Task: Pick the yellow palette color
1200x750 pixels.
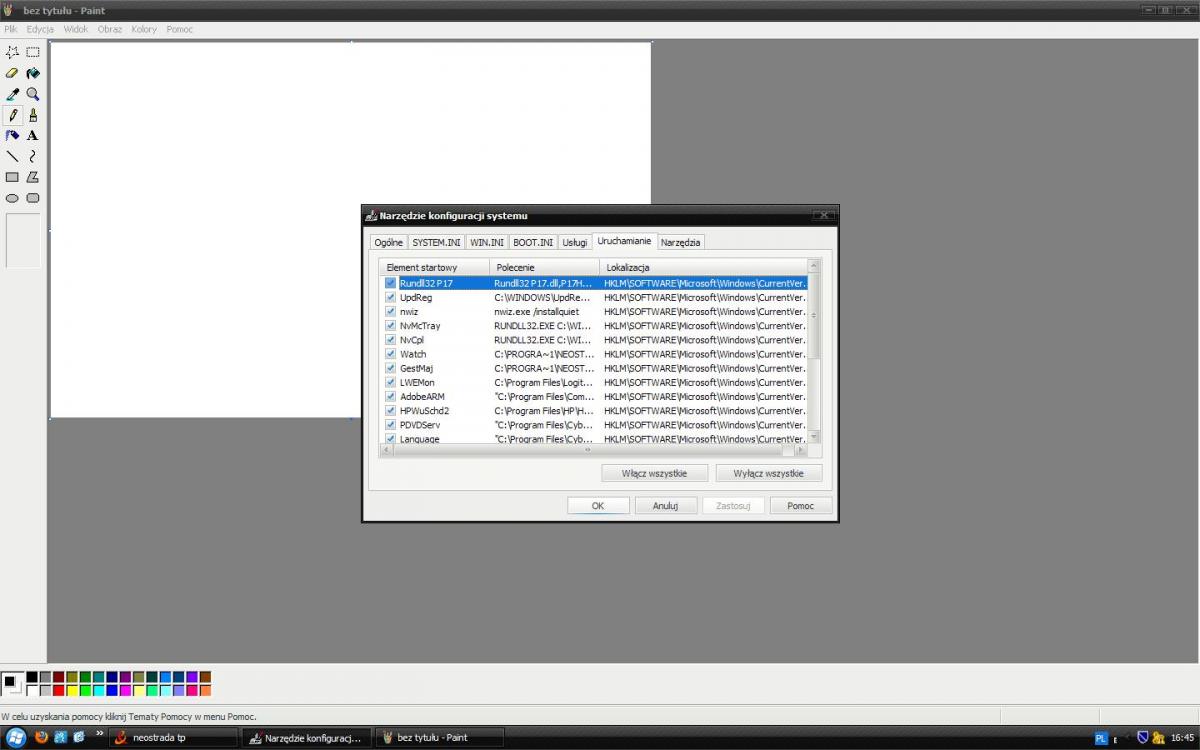Action: (x=73, y=690)
